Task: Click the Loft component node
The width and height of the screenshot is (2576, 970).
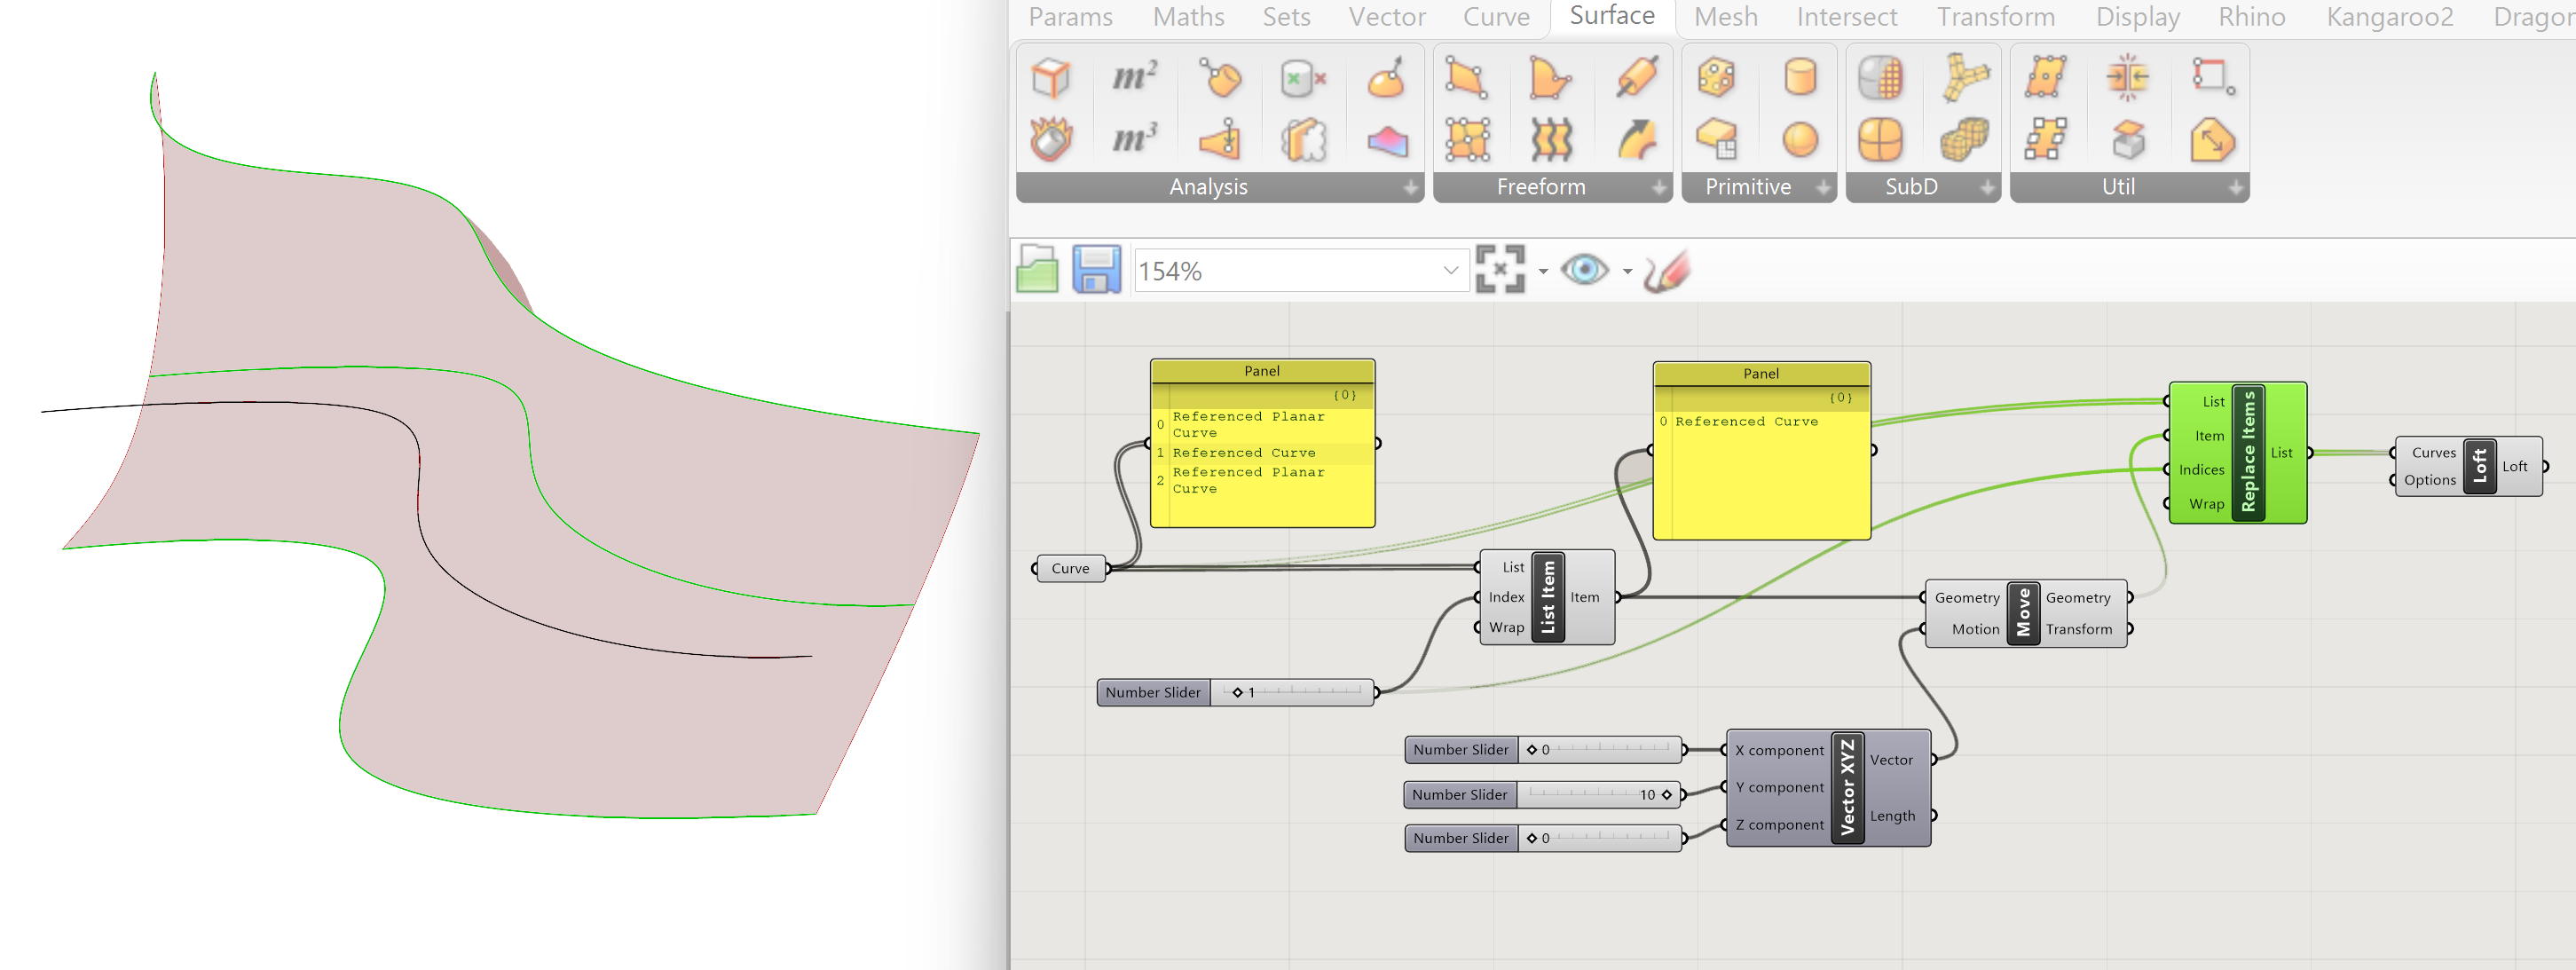Action: tap(2479, 466)
